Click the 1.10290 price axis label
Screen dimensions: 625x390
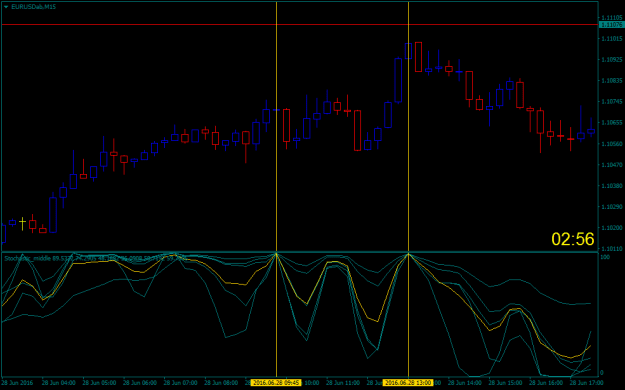(x=612, y=207)
